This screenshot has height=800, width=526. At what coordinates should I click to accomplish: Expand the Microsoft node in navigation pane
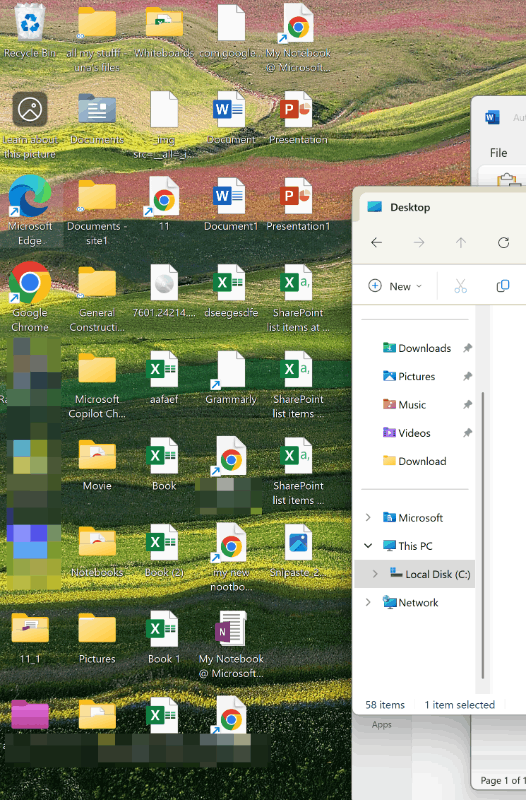click(368, 518)
